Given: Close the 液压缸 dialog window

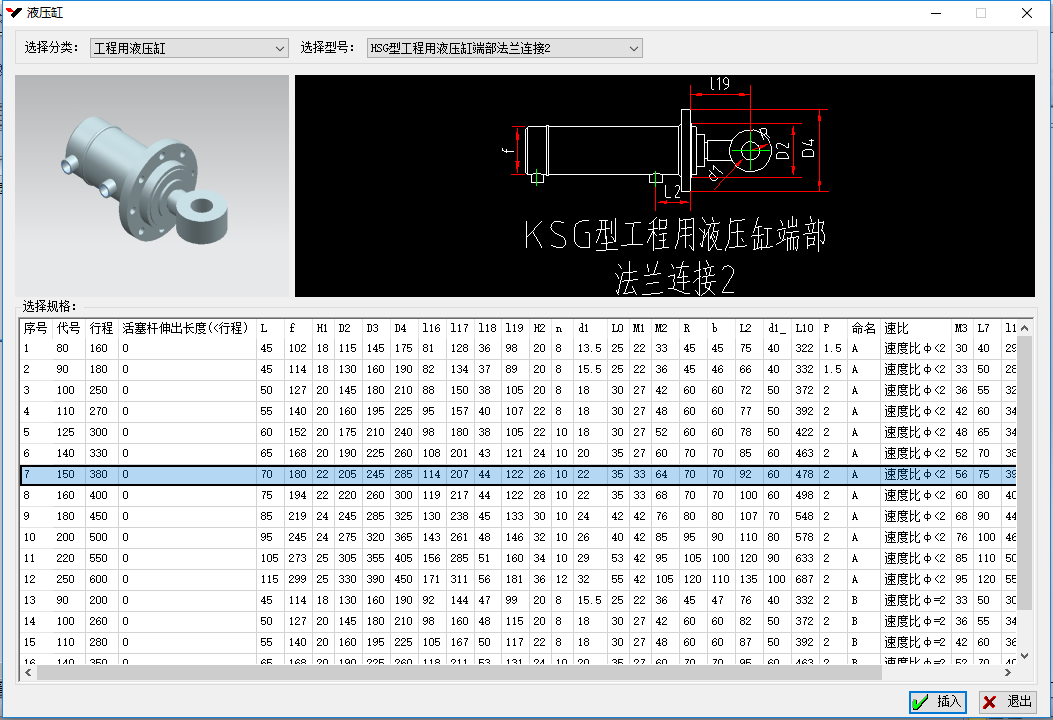Looking at the screenshot, I should click(1026, 13).
